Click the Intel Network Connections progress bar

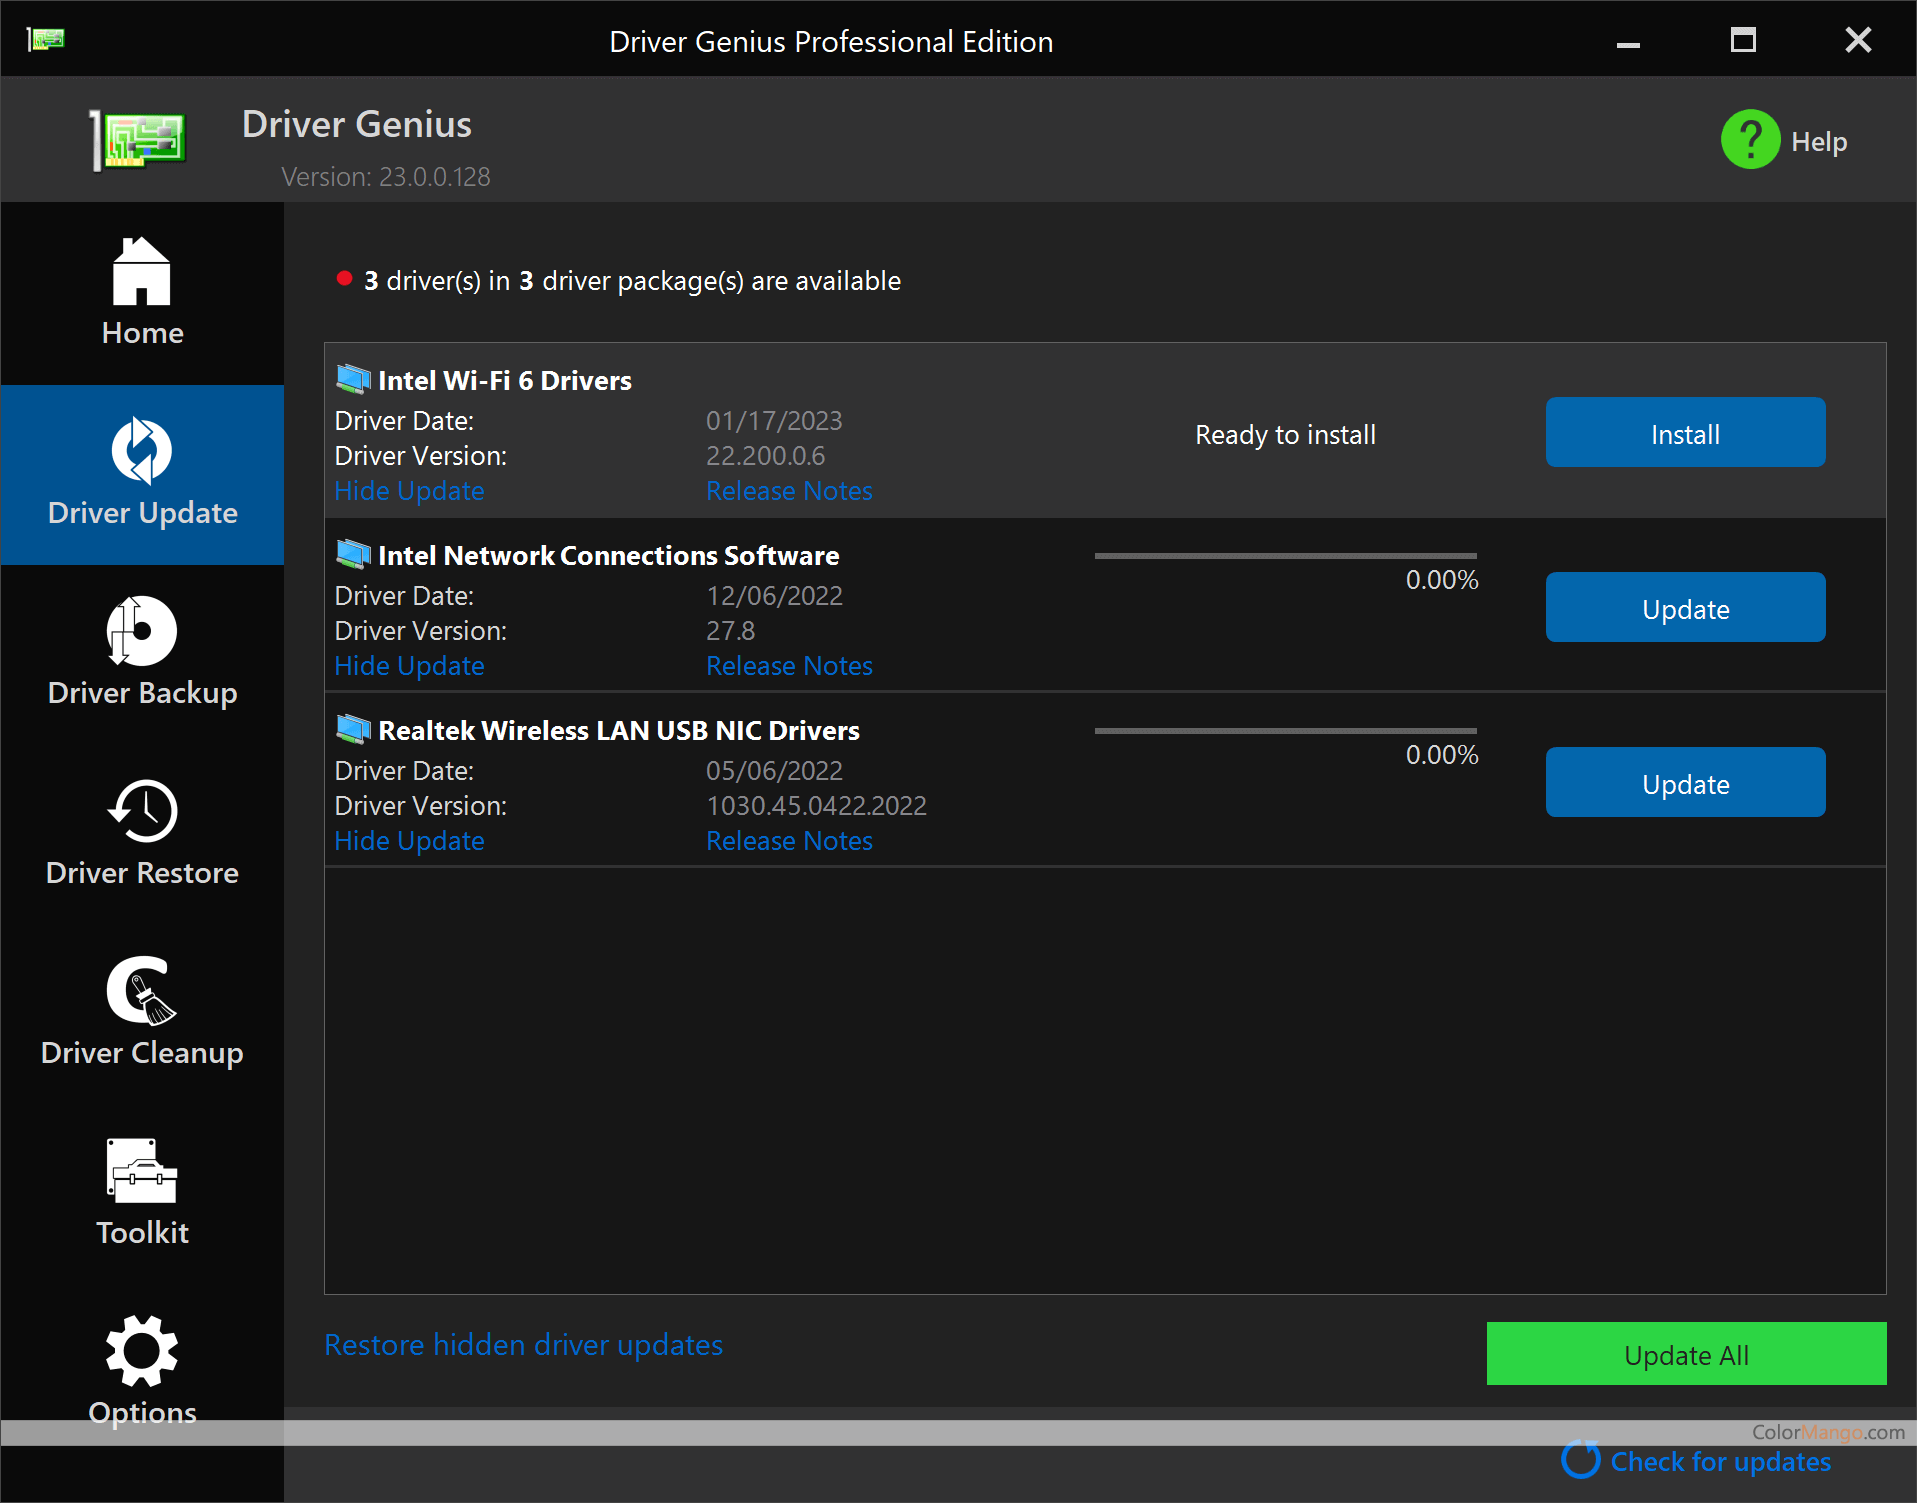pyautogui.click(x=1285, y=556)
